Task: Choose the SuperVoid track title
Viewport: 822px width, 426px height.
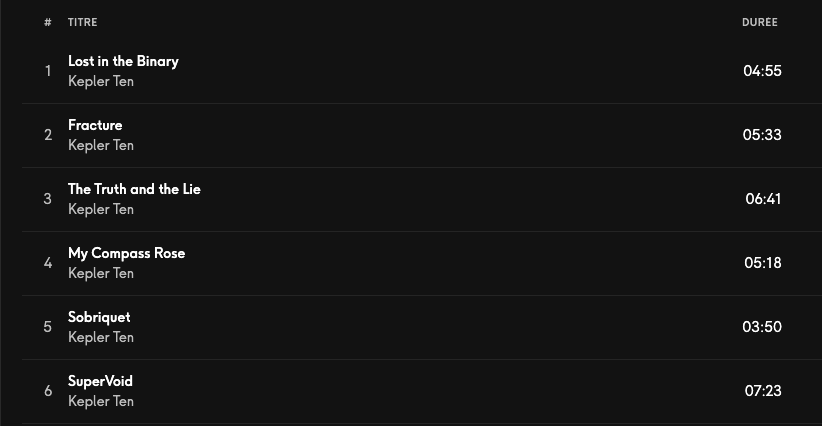Action: click(100, 381)
